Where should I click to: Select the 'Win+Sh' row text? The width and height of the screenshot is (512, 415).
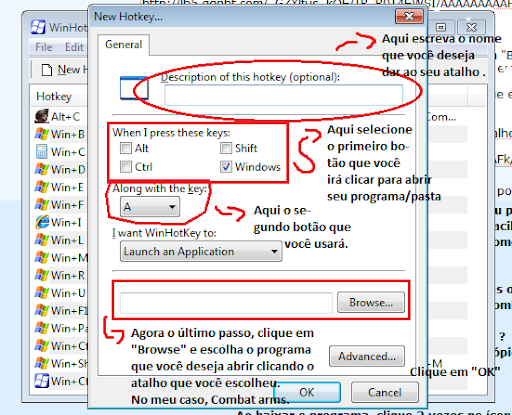point(69,364)
